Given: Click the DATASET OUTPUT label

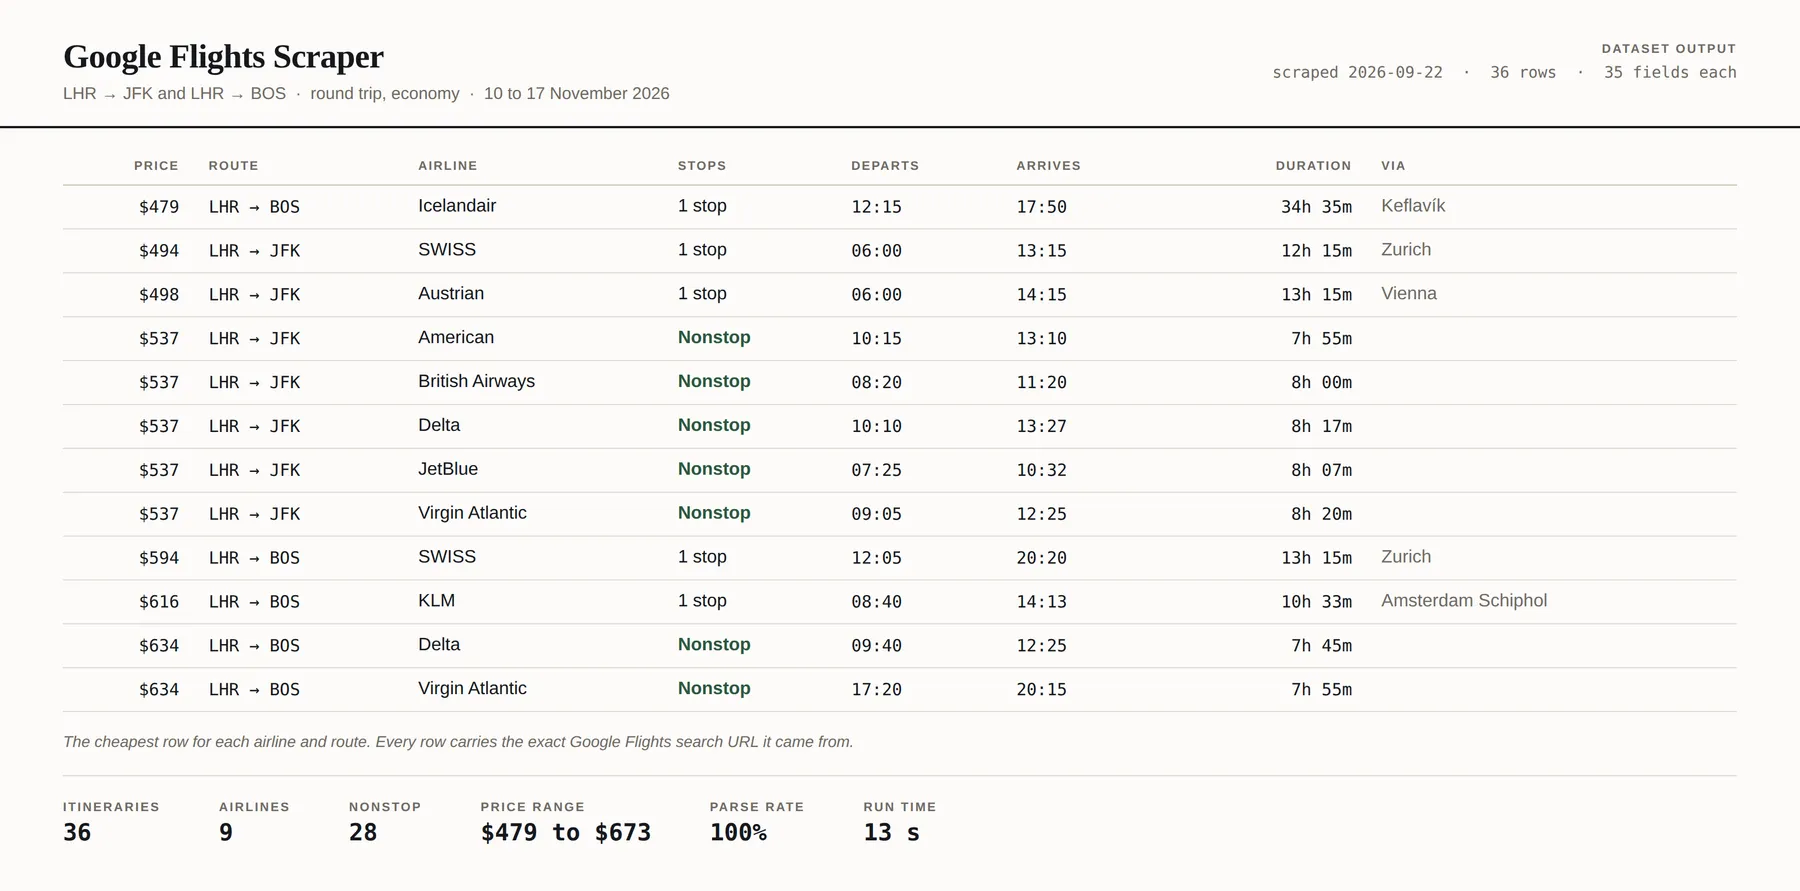Looking at the screenshot, I should [1669, 49].
